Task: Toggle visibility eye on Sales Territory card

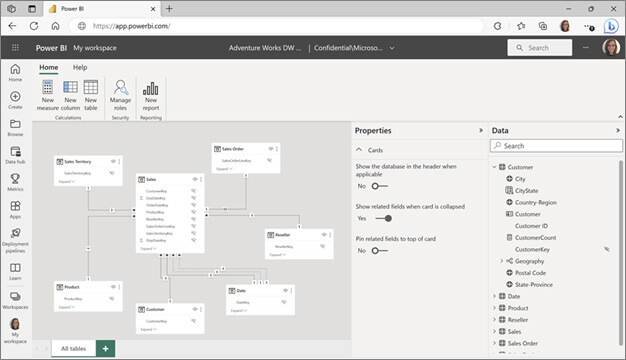Action: 113,162
